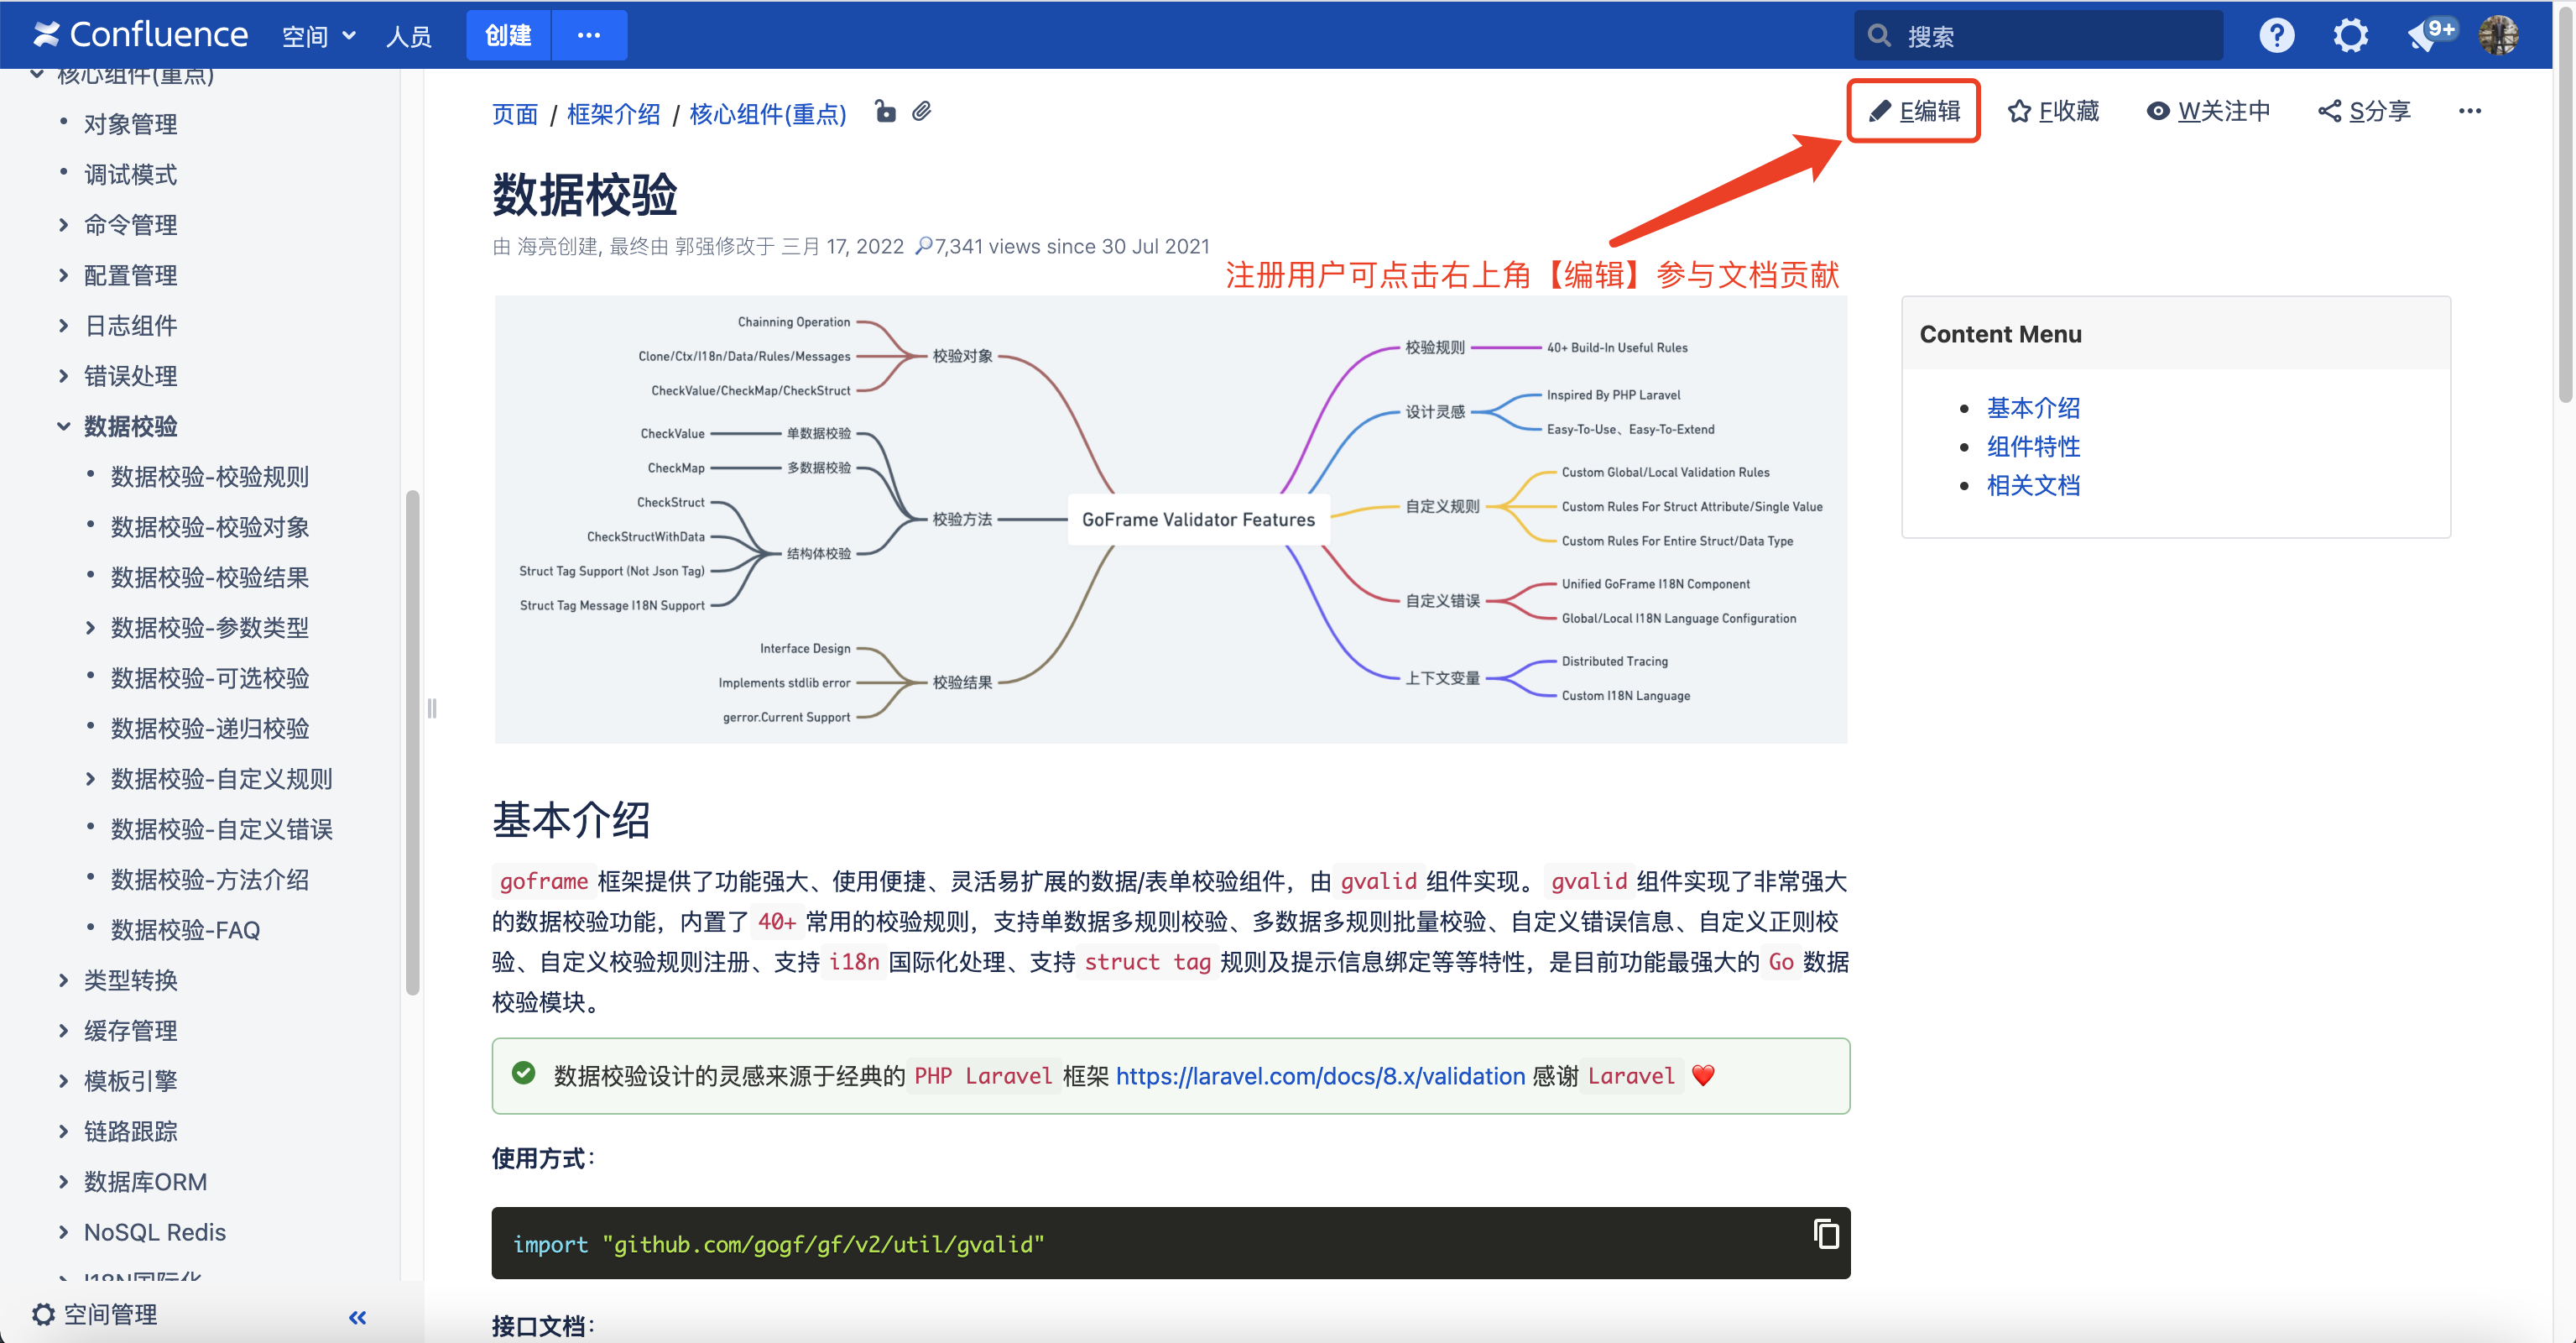This screenshot has height=1343, width=2576.
Task: Open page more-actions ellipsis menu
Action: point(2469,111)
